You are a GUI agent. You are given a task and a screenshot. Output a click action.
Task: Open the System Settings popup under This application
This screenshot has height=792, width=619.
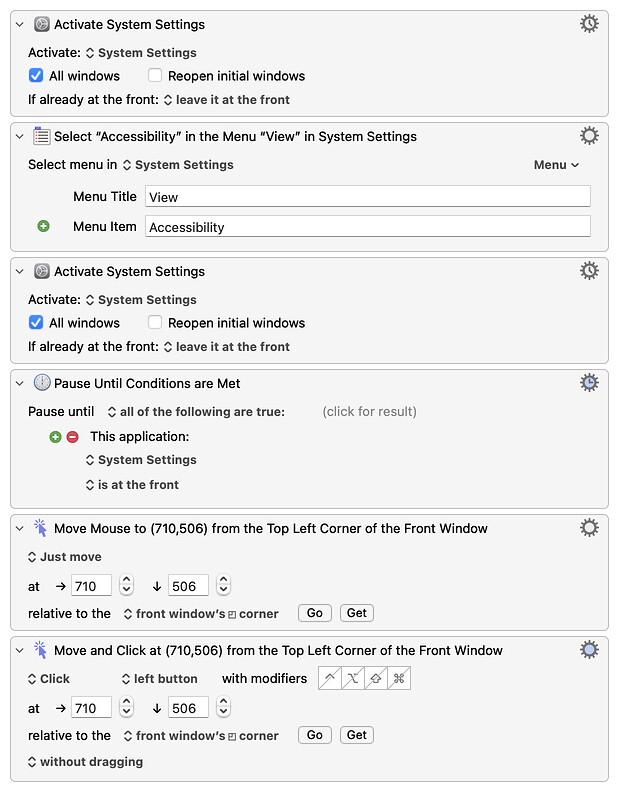click(141, 460)
